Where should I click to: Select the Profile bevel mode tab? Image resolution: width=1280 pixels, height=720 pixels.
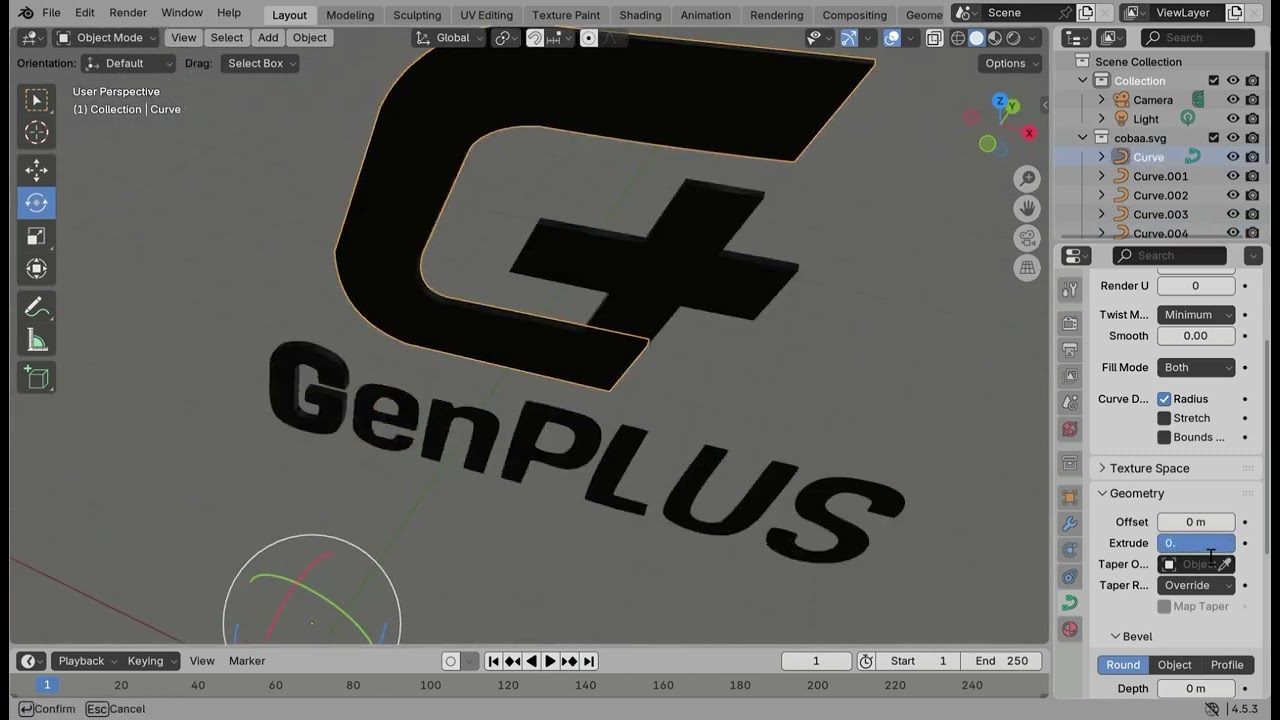[1227, 665]
